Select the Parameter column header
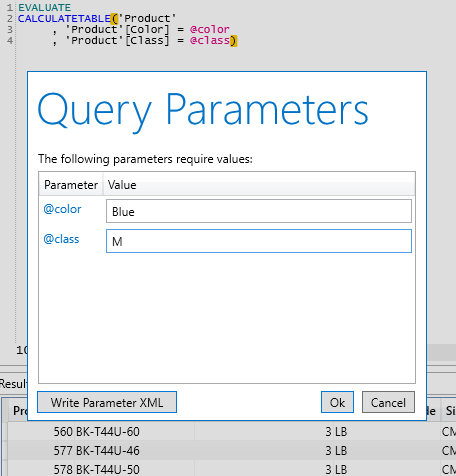Screen dimensions: 456x476 (x=71, y=185)
